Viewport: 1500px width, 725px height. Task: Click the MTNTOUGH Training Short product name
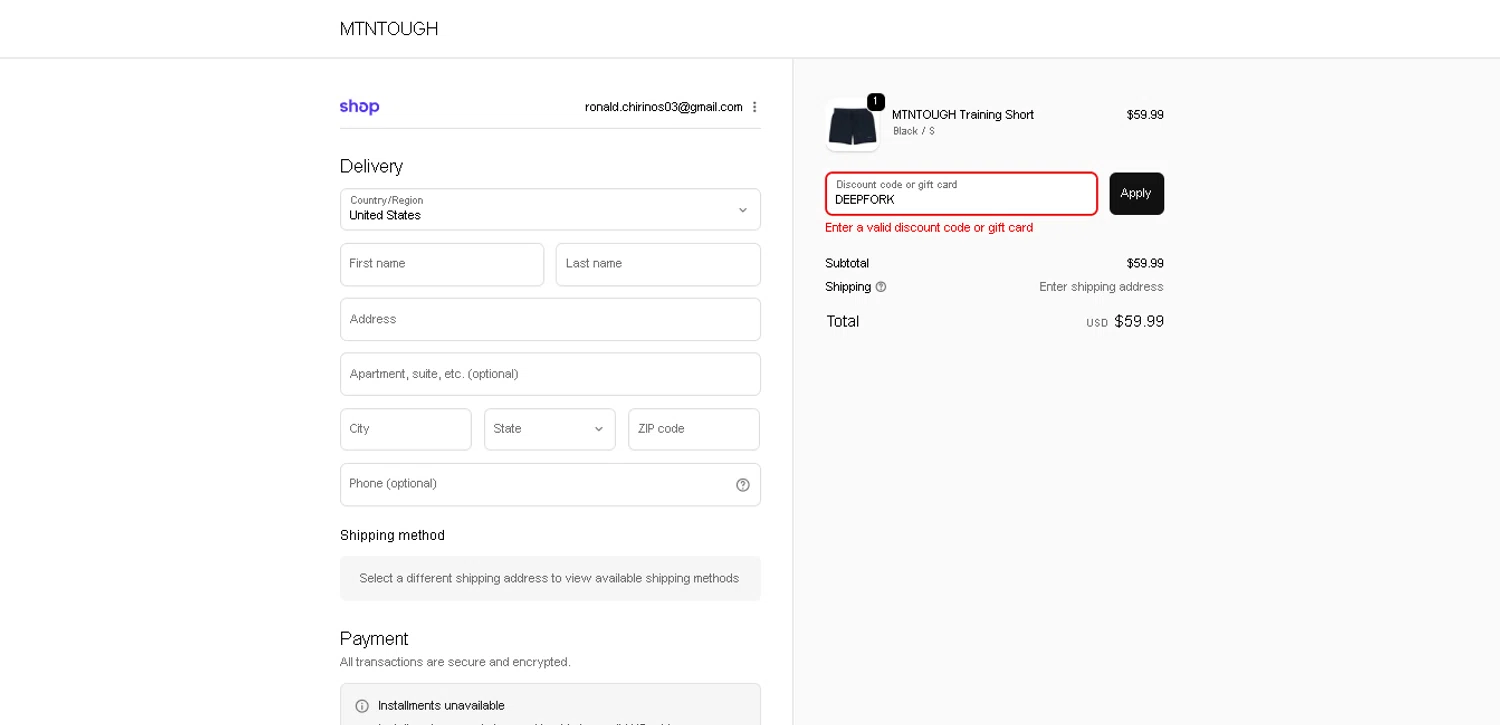(963, 115)
